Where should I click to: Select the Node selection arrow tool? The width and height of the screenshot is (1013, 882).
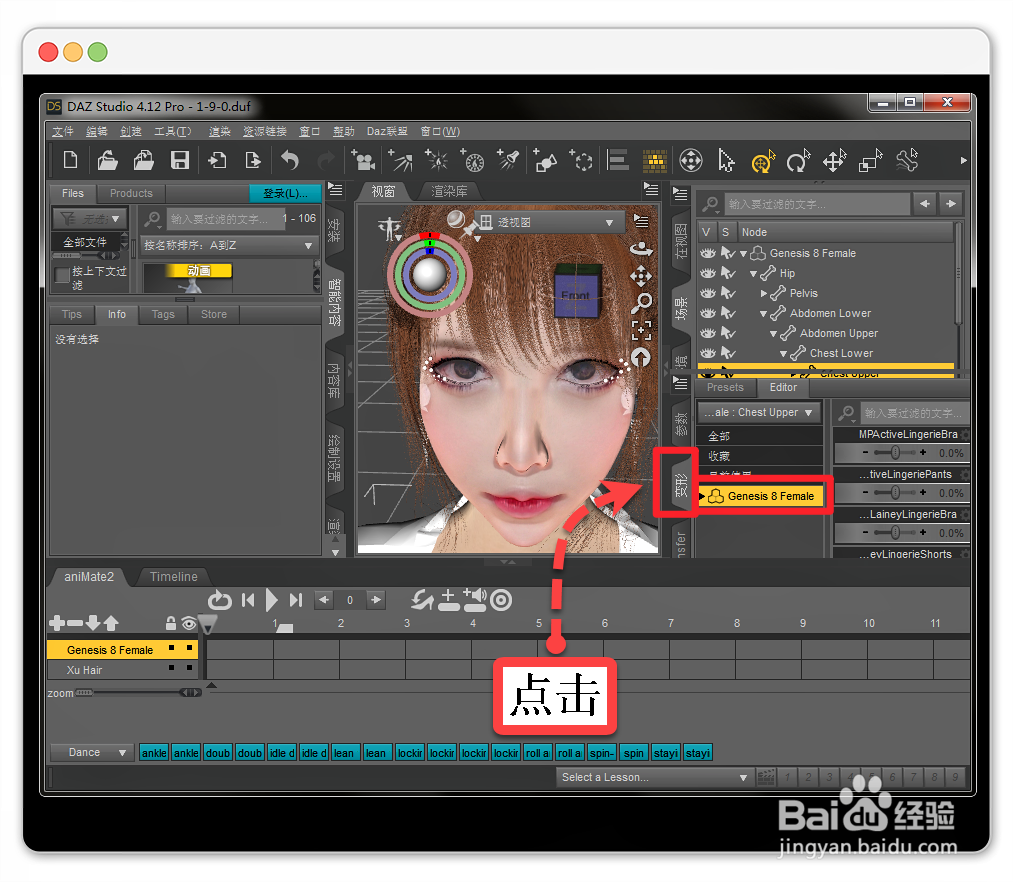(726, 160)
